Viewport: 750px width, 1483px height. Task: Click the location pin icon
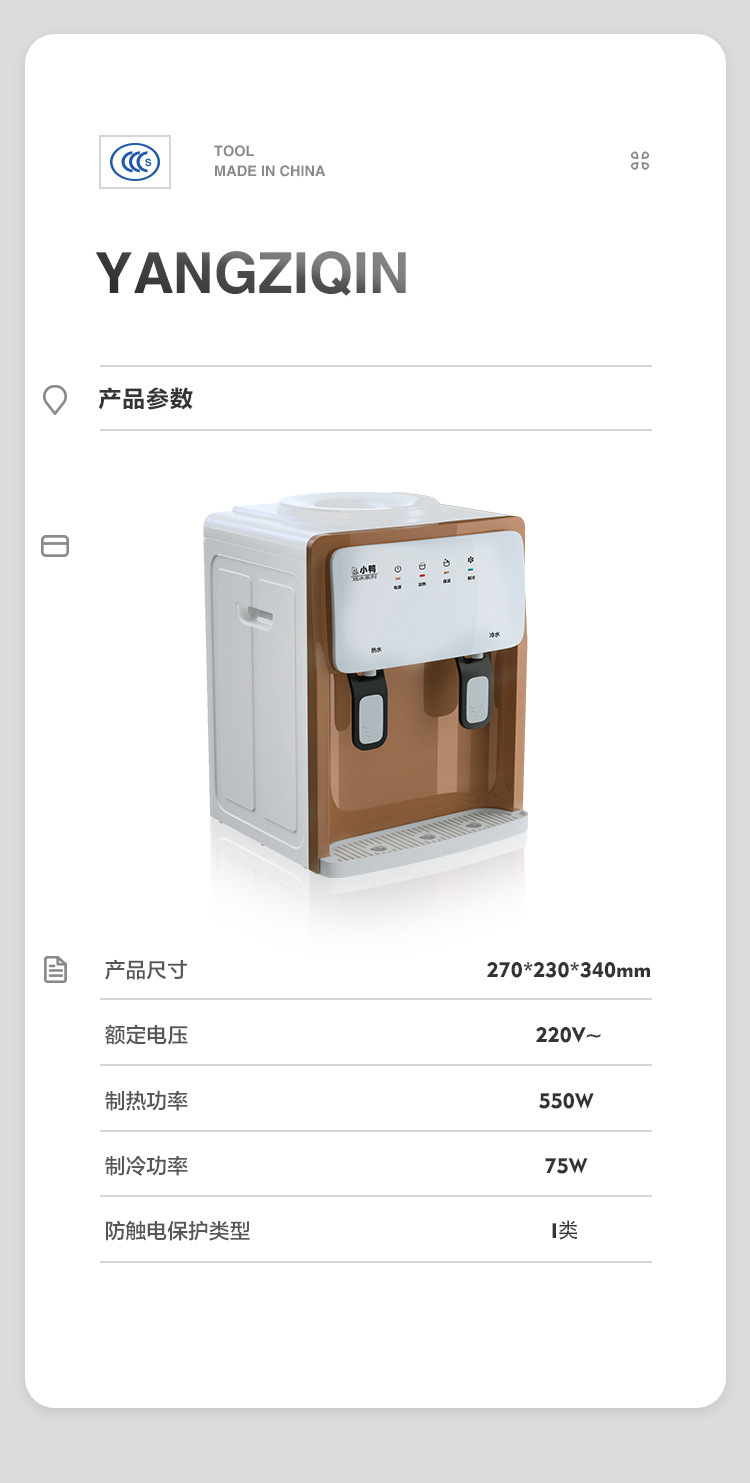[x=55, y=400]
